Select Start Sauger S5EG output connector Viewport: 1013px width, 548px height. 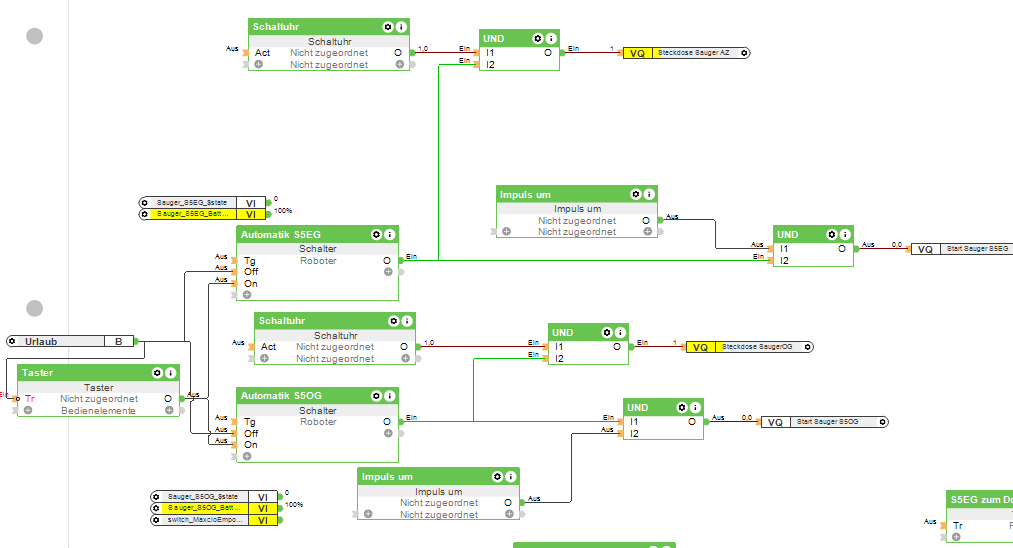click(961, 249)
